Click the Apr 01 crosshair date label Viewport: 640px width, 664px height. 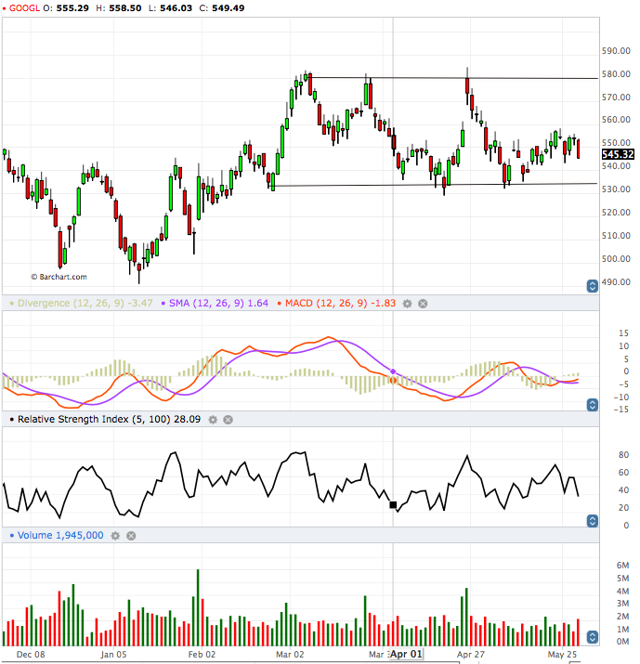pos(406,654)
